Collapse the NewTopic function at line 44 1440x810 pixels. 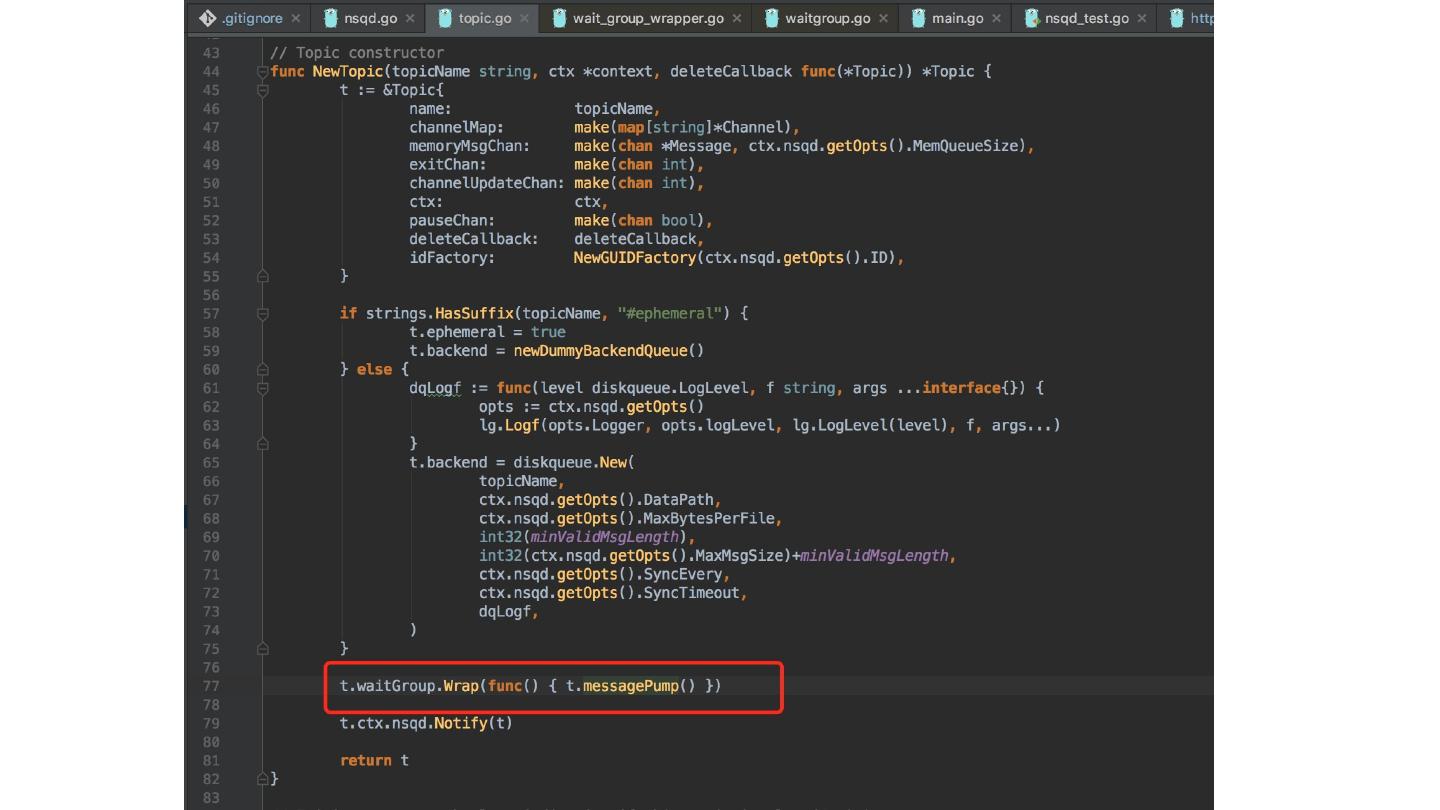point(262,71)
